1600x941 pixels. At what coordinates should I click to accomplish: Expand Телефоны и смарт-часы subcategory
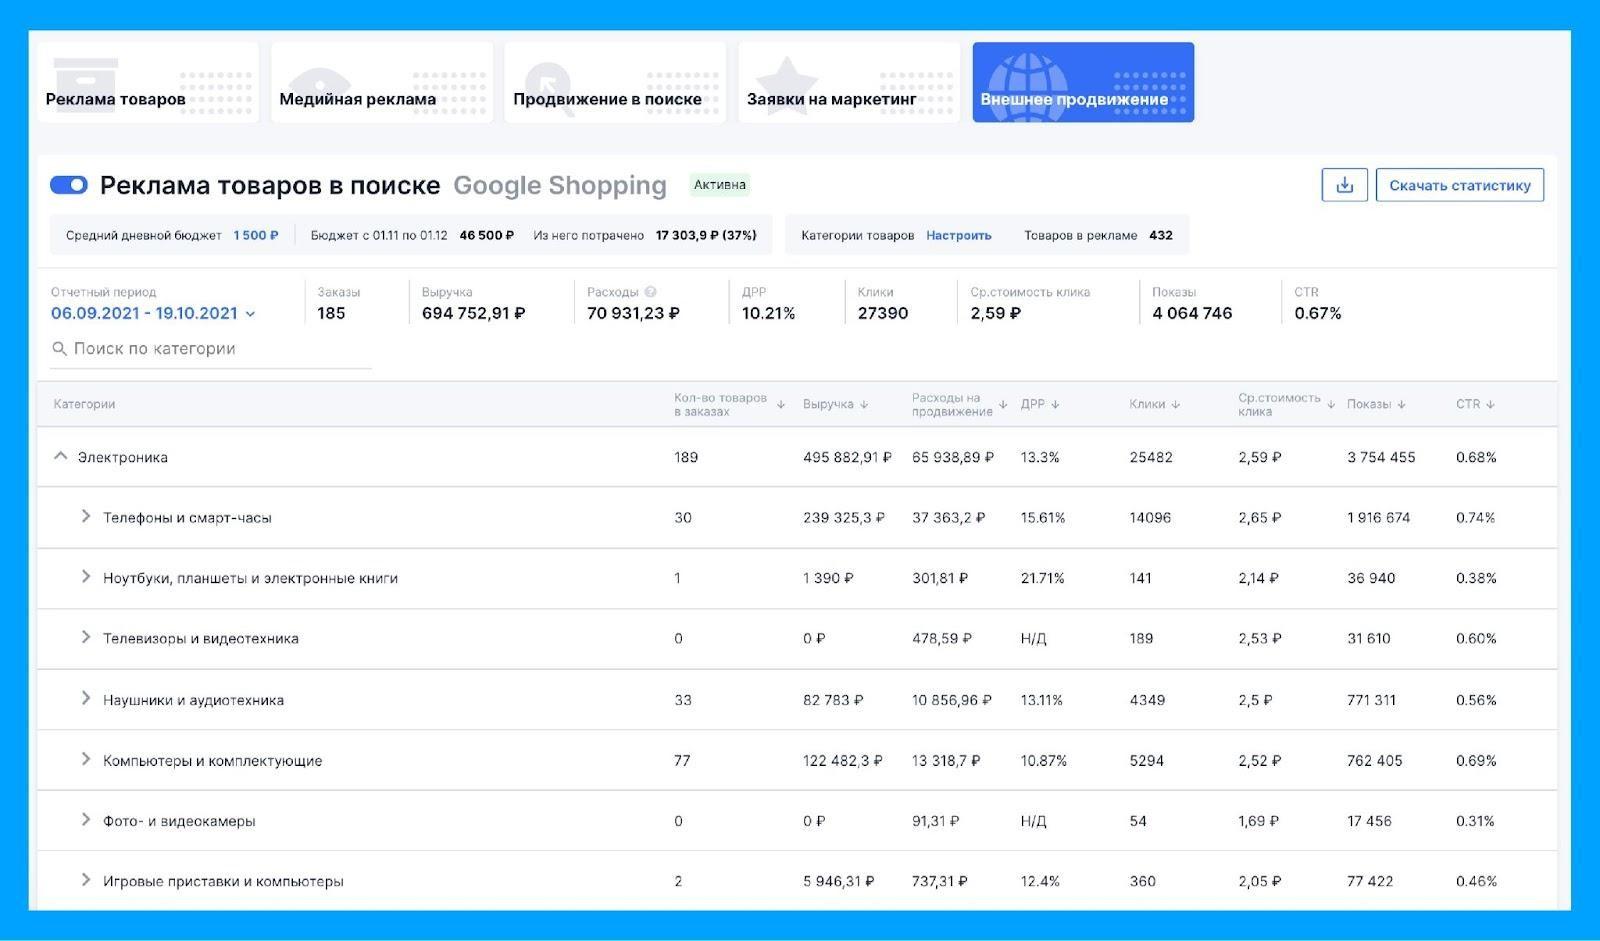click(x=86, y=516)
